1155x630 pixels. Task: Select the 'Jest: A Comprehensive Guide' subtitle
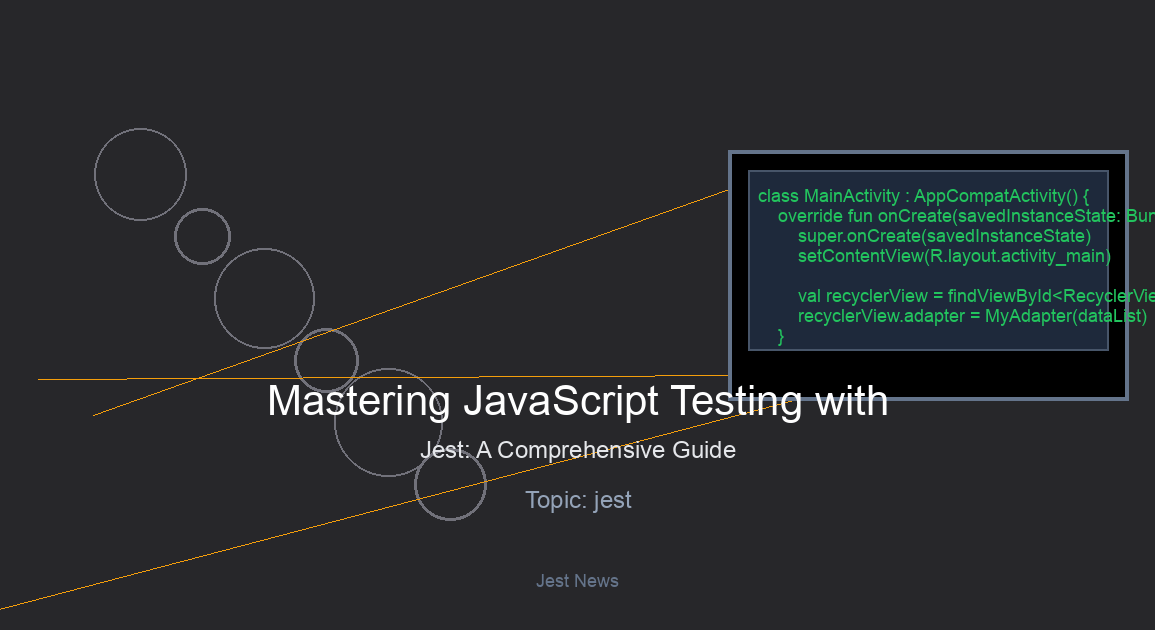pyautogui.click(x=577, y=450)
